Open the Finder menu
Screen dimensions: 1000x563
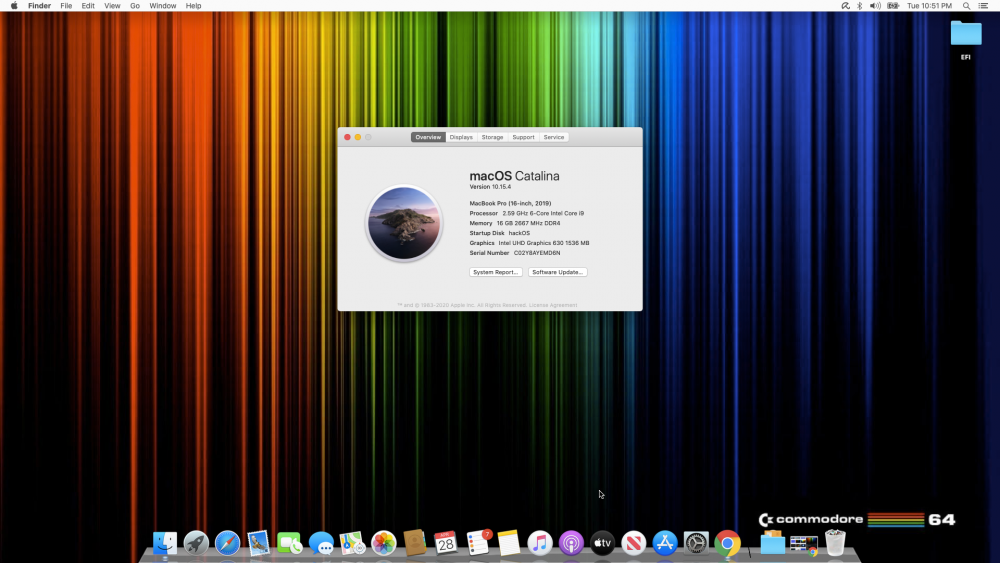[40, 6]
